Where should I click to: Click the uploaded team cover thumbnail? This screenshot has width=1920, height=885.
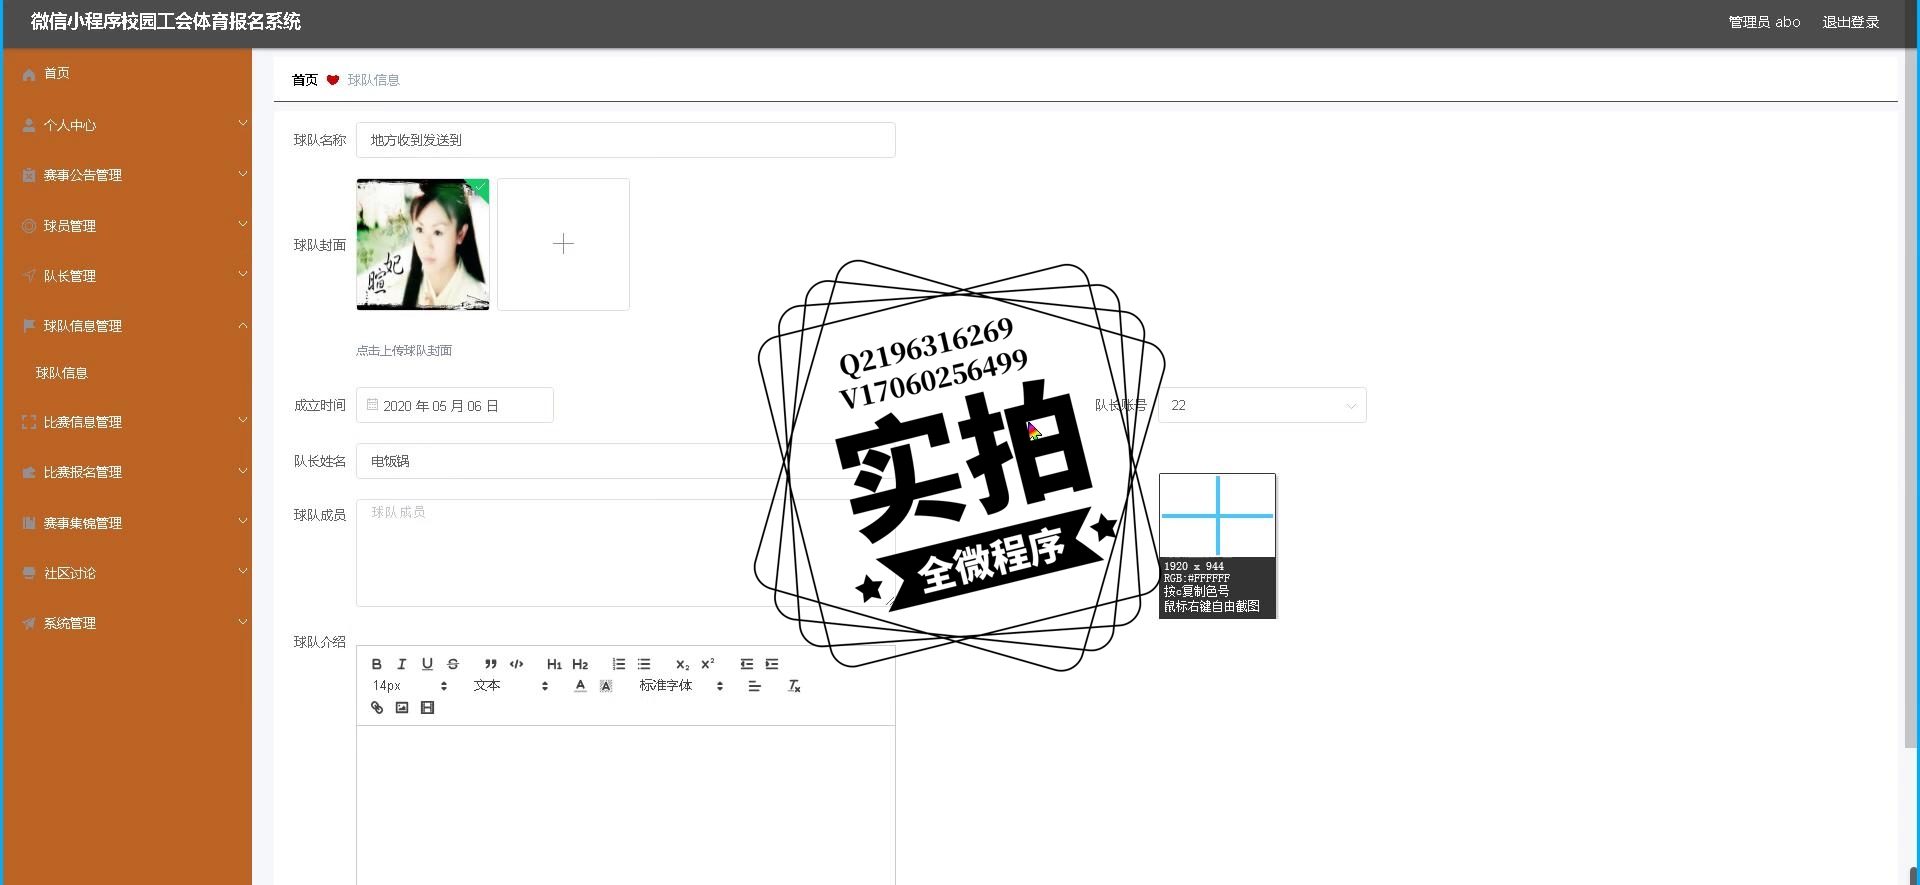coord(423,245)
